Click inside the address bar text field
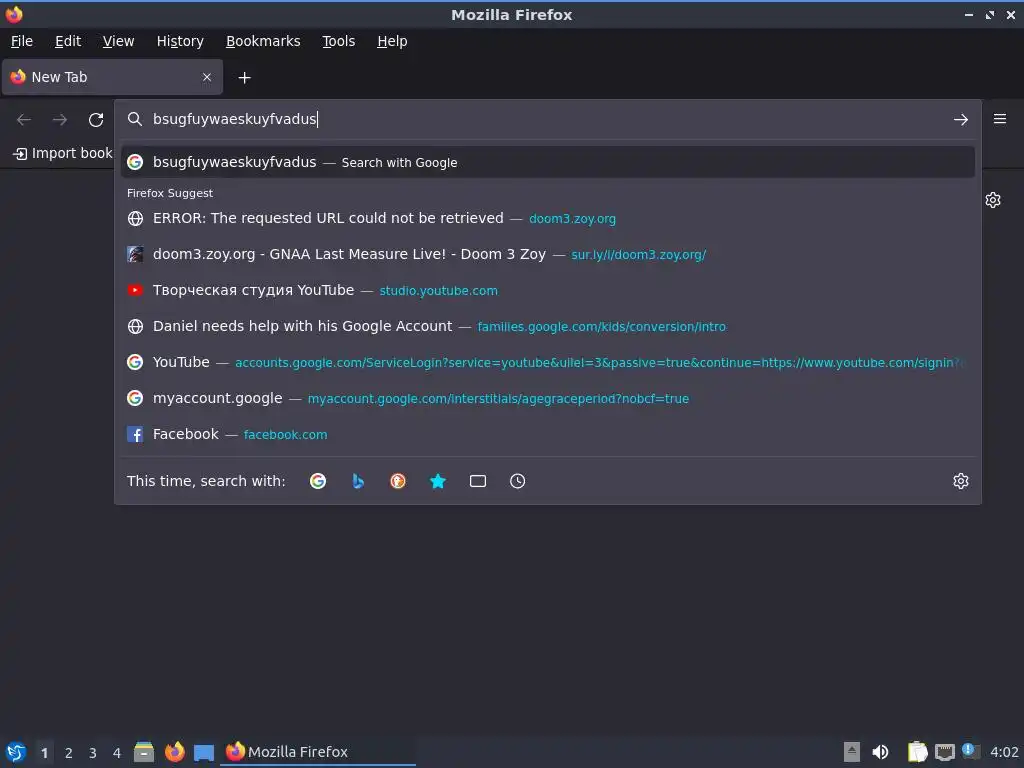This screenshot has width=1024, height=768. (x=547, y=119)
